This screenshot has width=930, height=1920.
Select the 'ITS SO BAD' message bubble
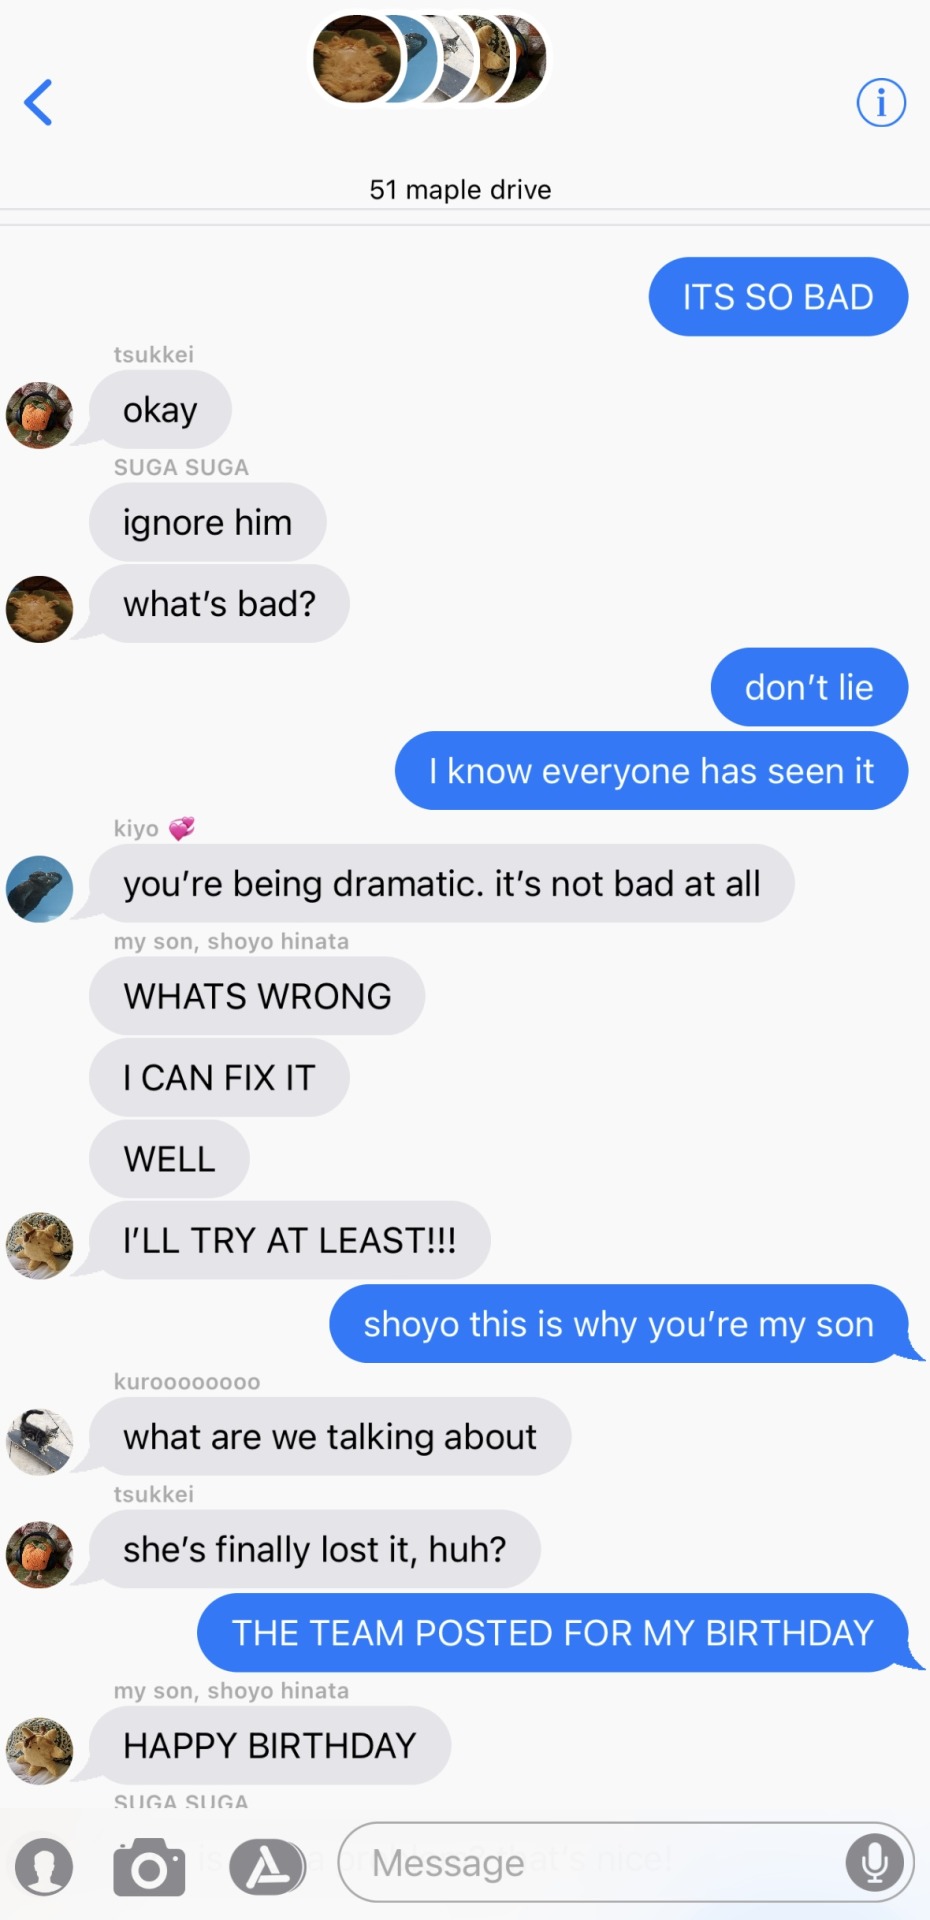(x=778, y=297)
